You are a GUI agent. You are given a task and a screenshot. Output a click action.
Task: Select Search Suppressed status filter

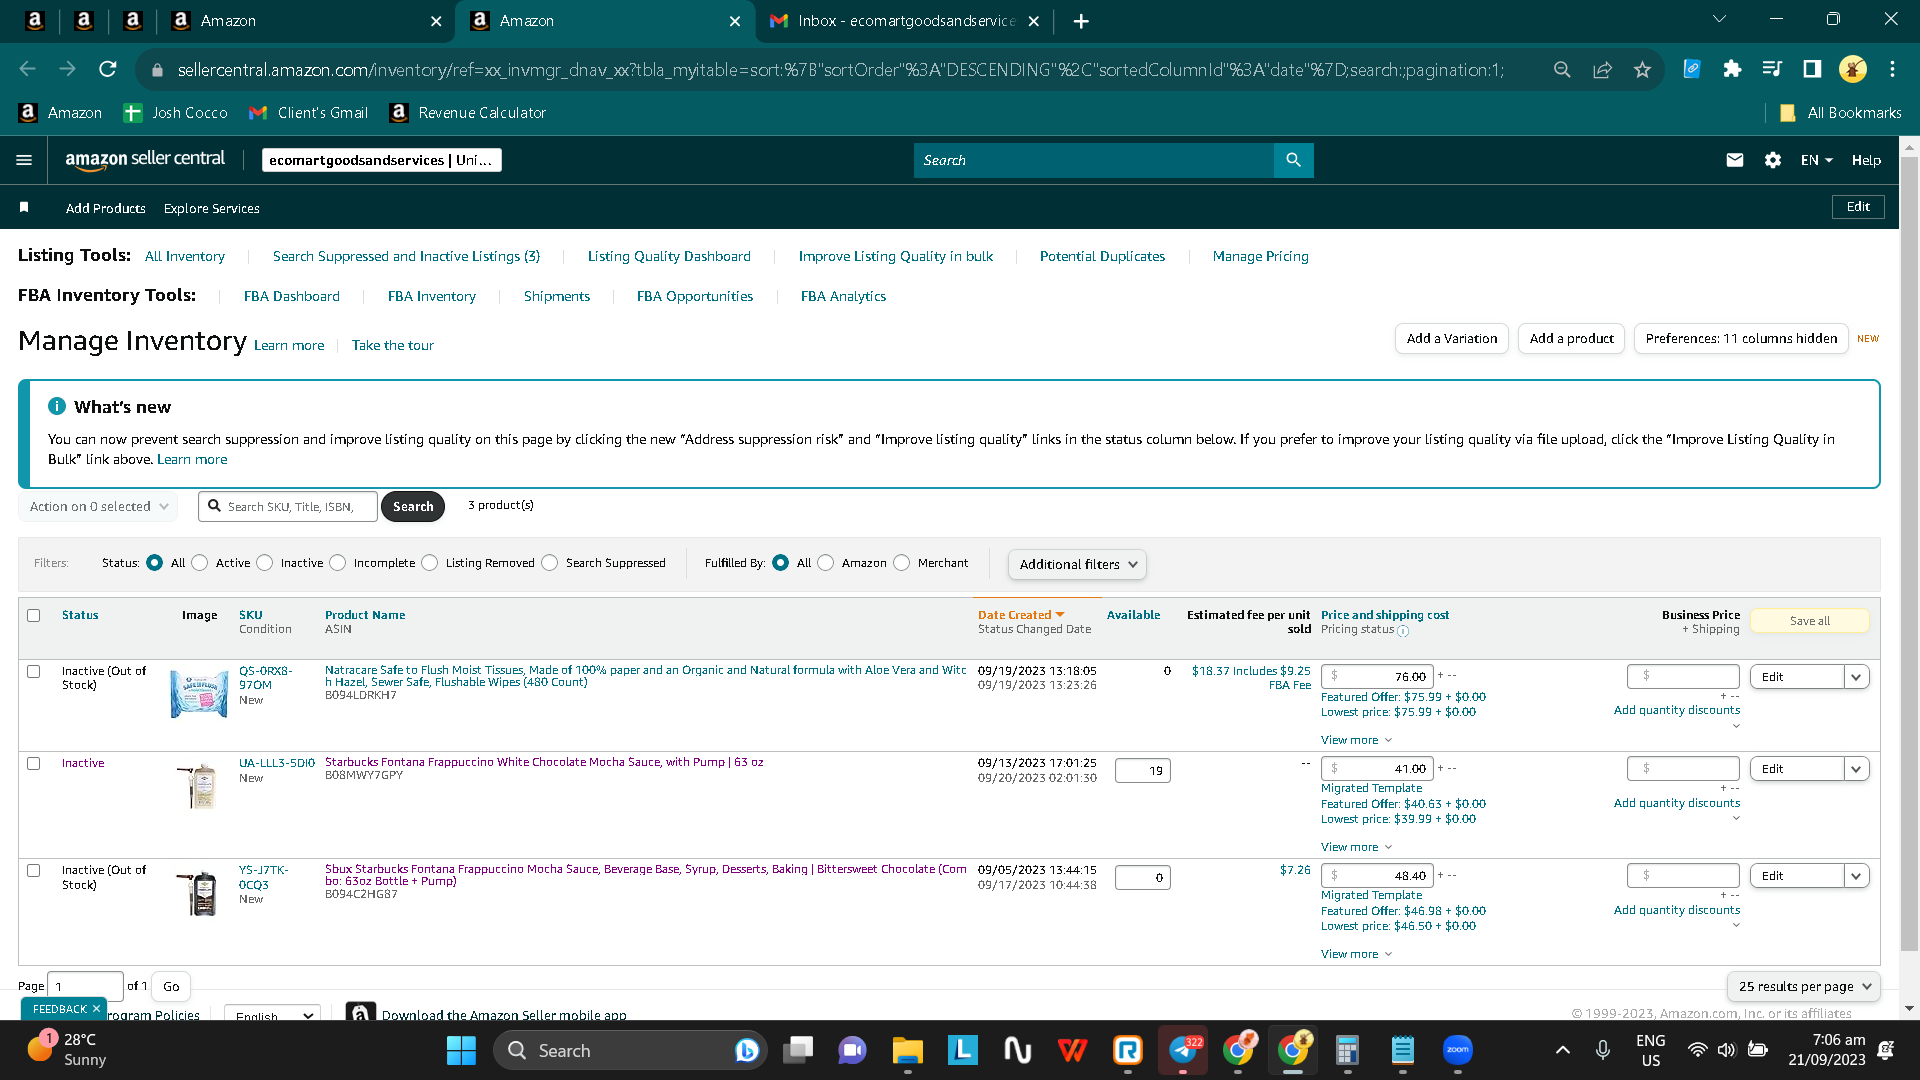tap(550, 563)
